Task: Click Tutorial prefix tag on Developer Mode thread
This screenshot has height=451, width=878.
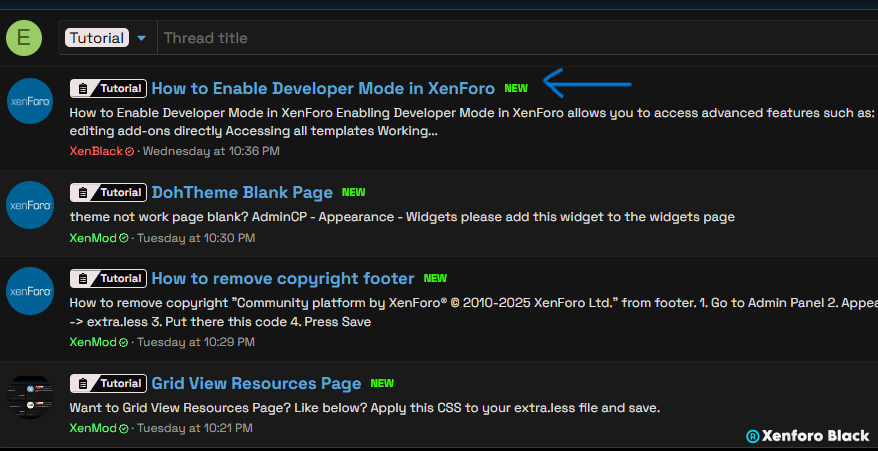Action: 109,89
